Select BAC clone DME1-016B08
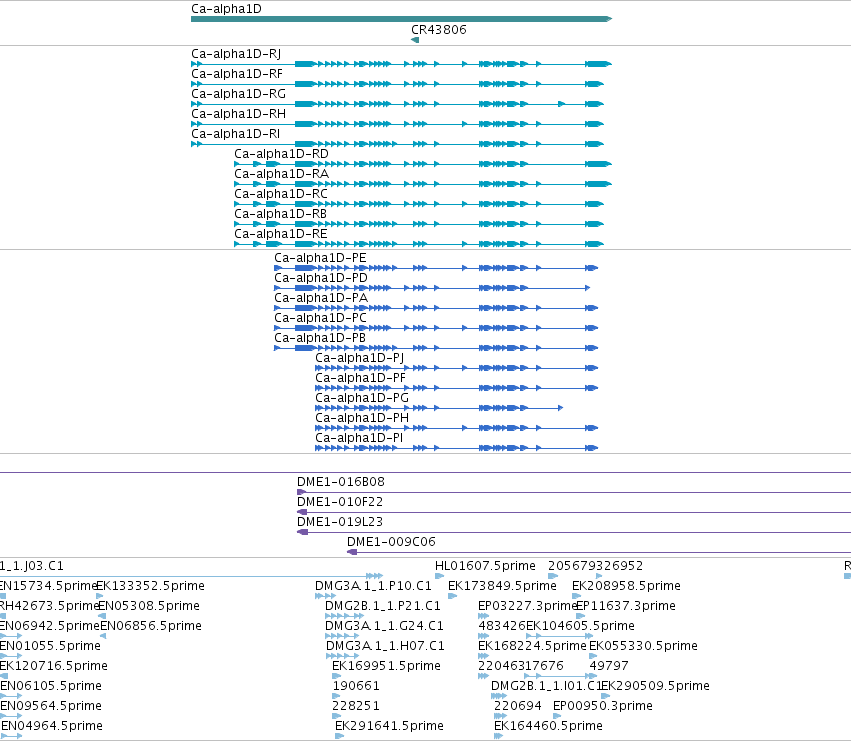 tap(340, 482)
